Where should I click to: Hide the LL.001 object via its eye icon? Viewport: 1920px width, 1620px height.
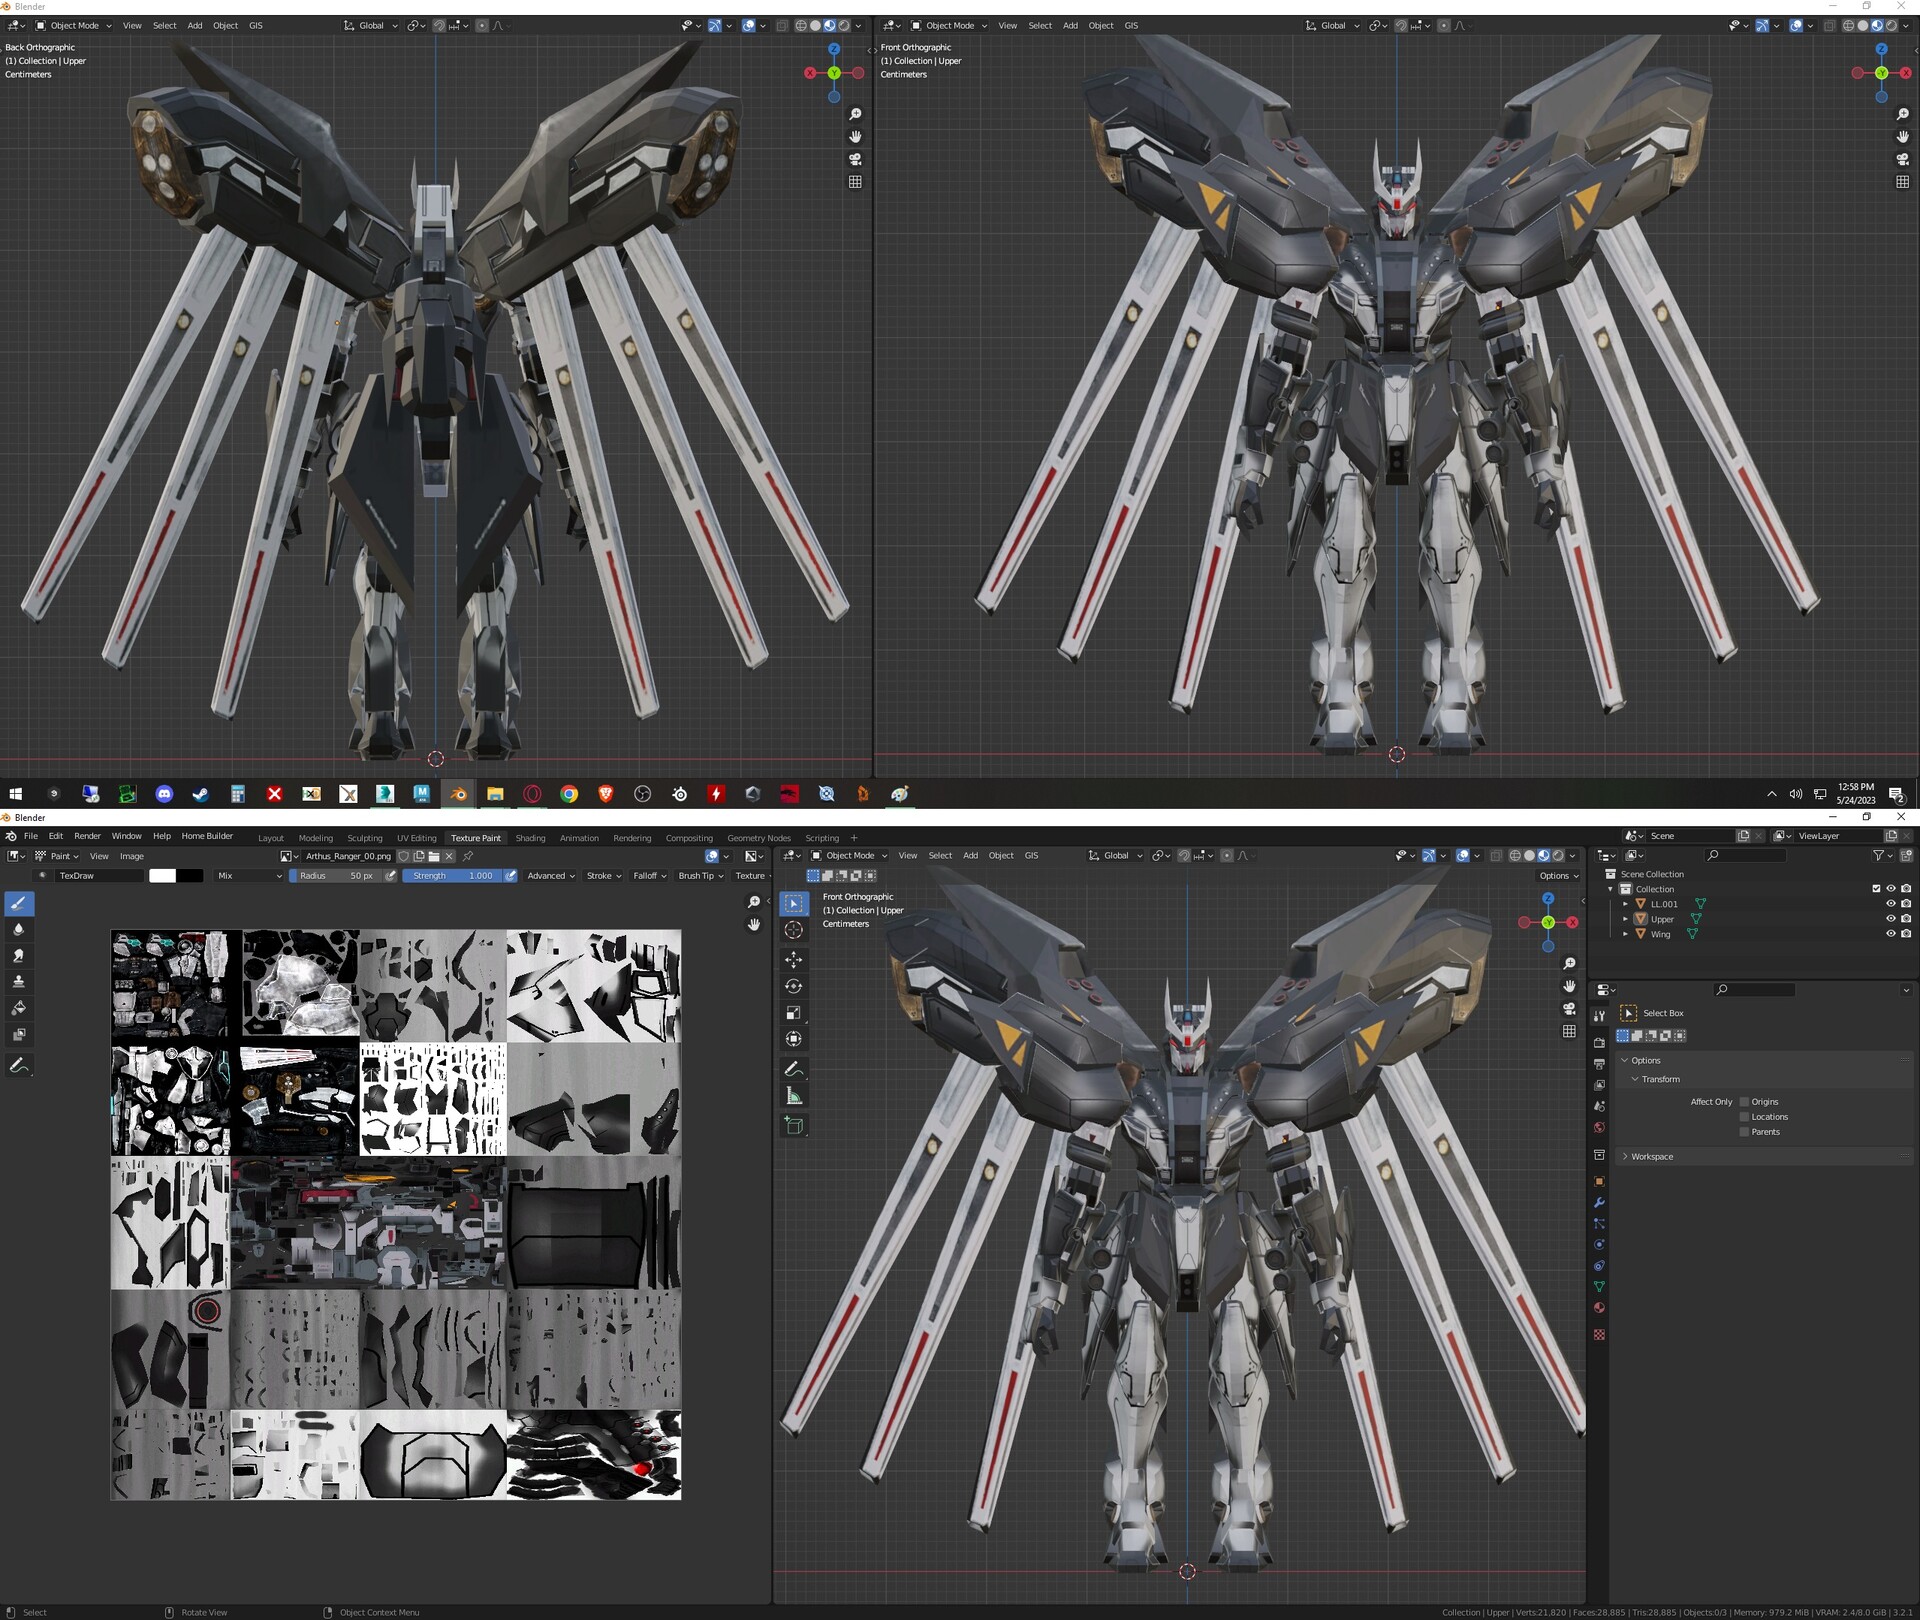pos(1890,903)
